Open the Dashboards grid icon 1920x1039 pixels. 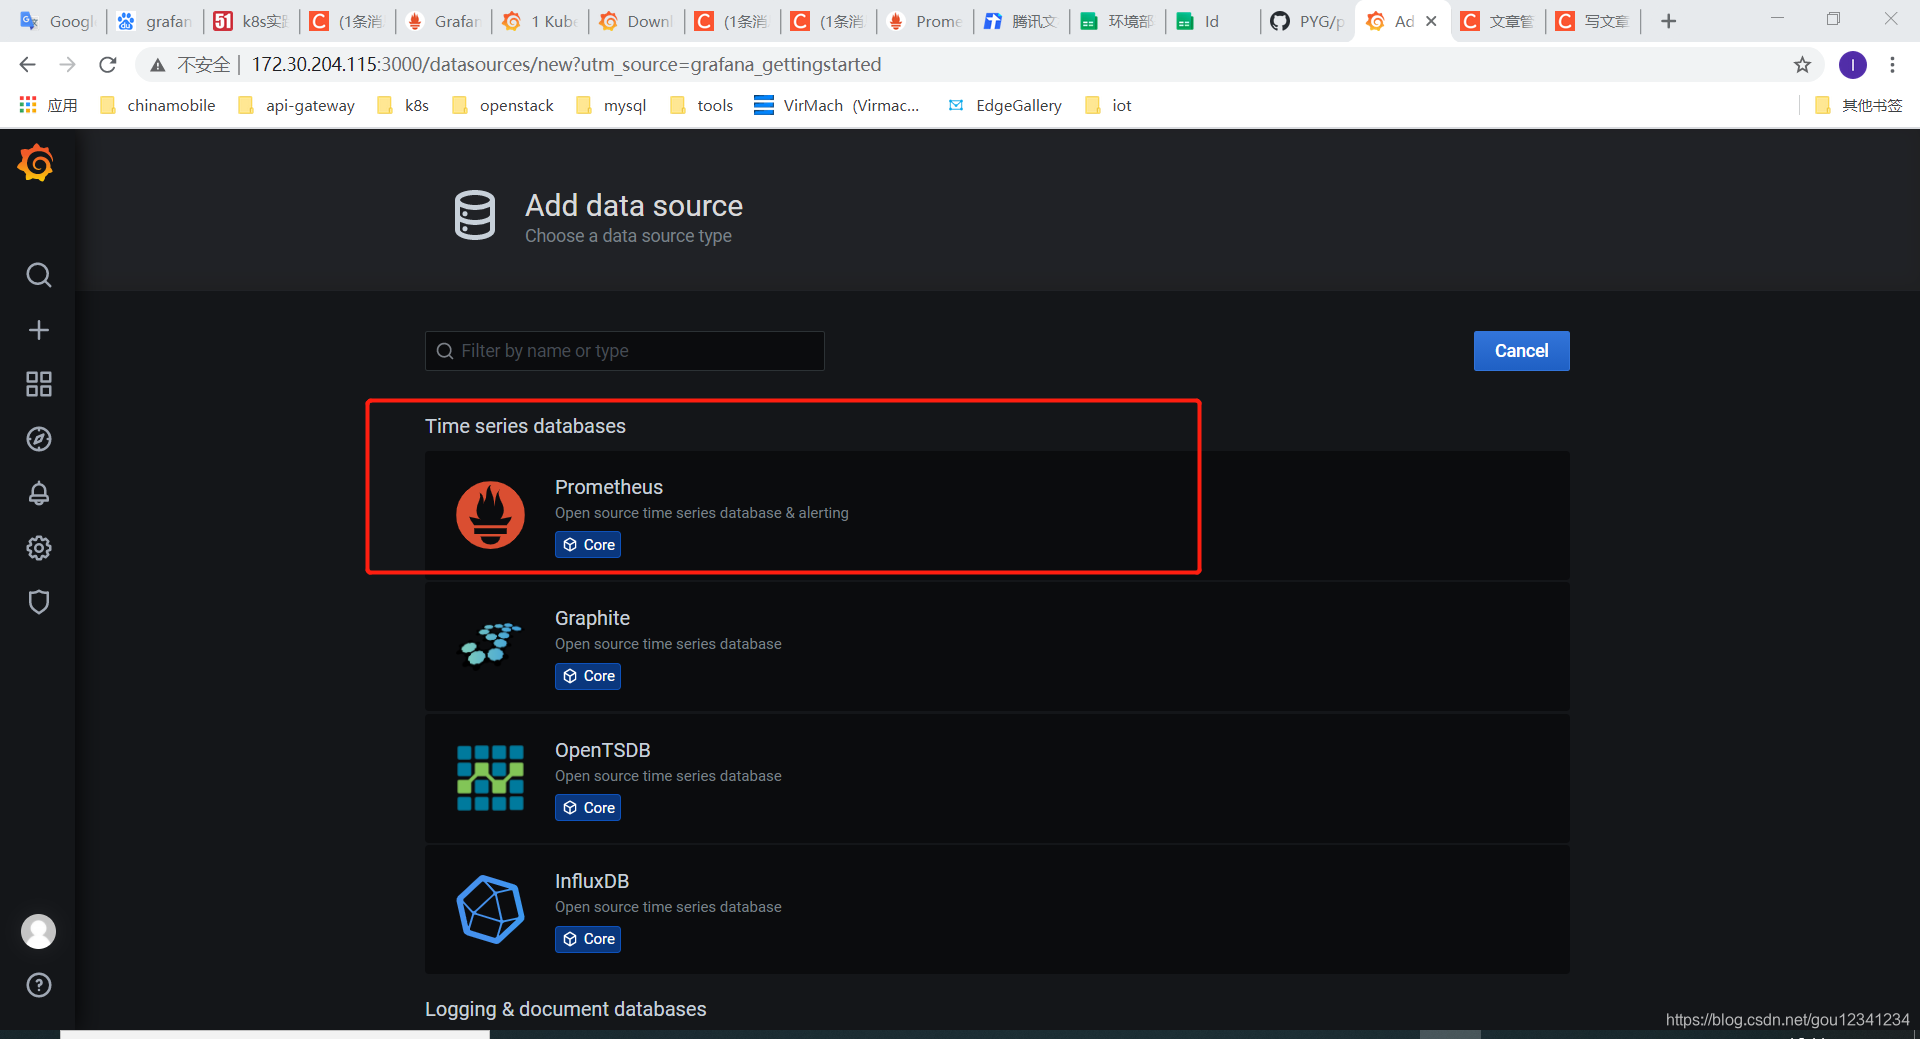(x=38, y=384)
